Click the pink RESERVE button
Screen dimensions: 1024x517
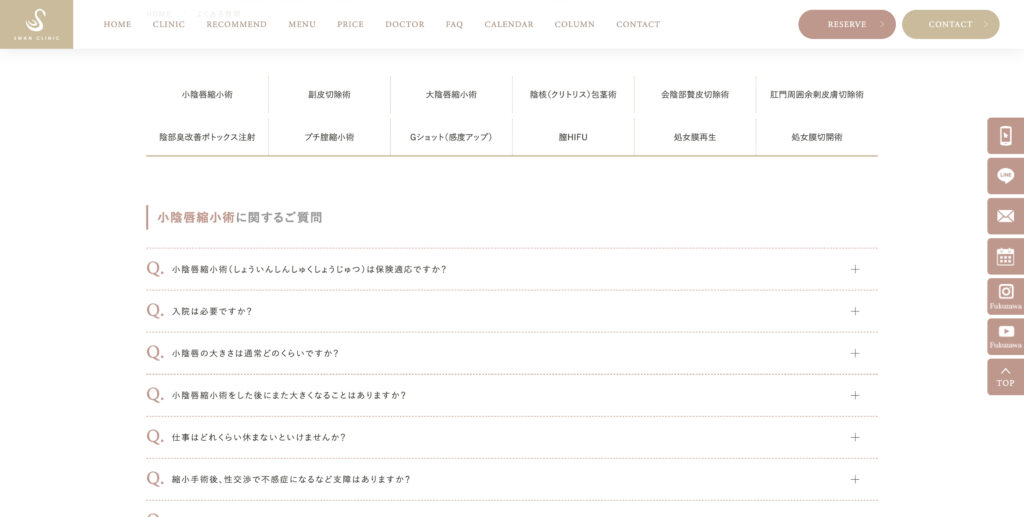coord(847,24)
